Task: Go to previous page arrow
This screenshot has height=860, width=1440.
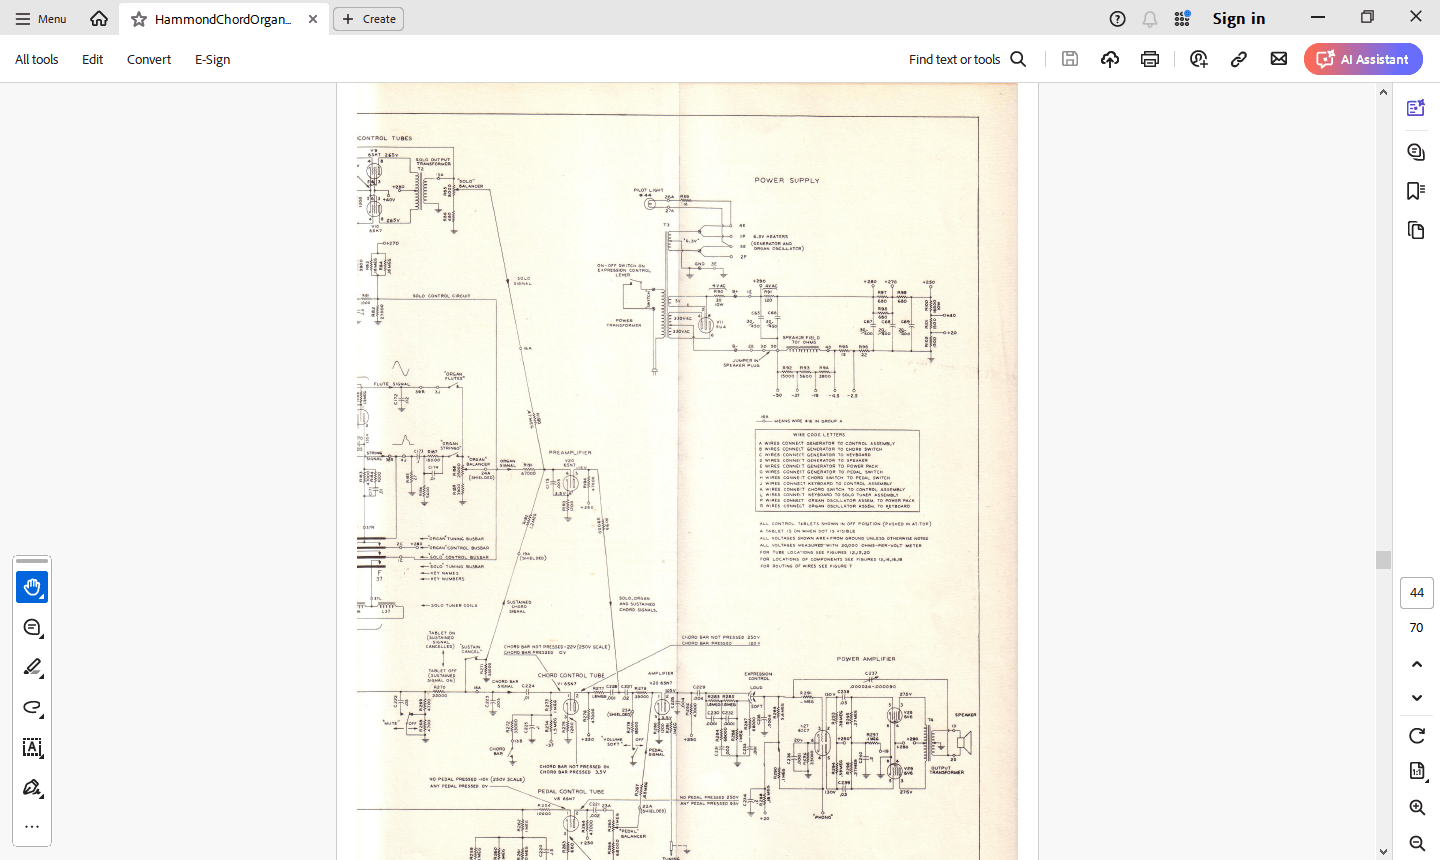Action: coord(1417,664)
